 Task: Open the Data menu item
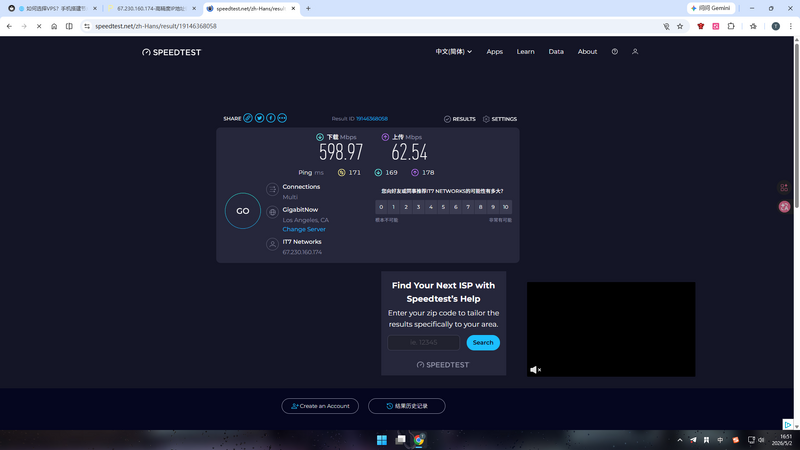point(556,52)
